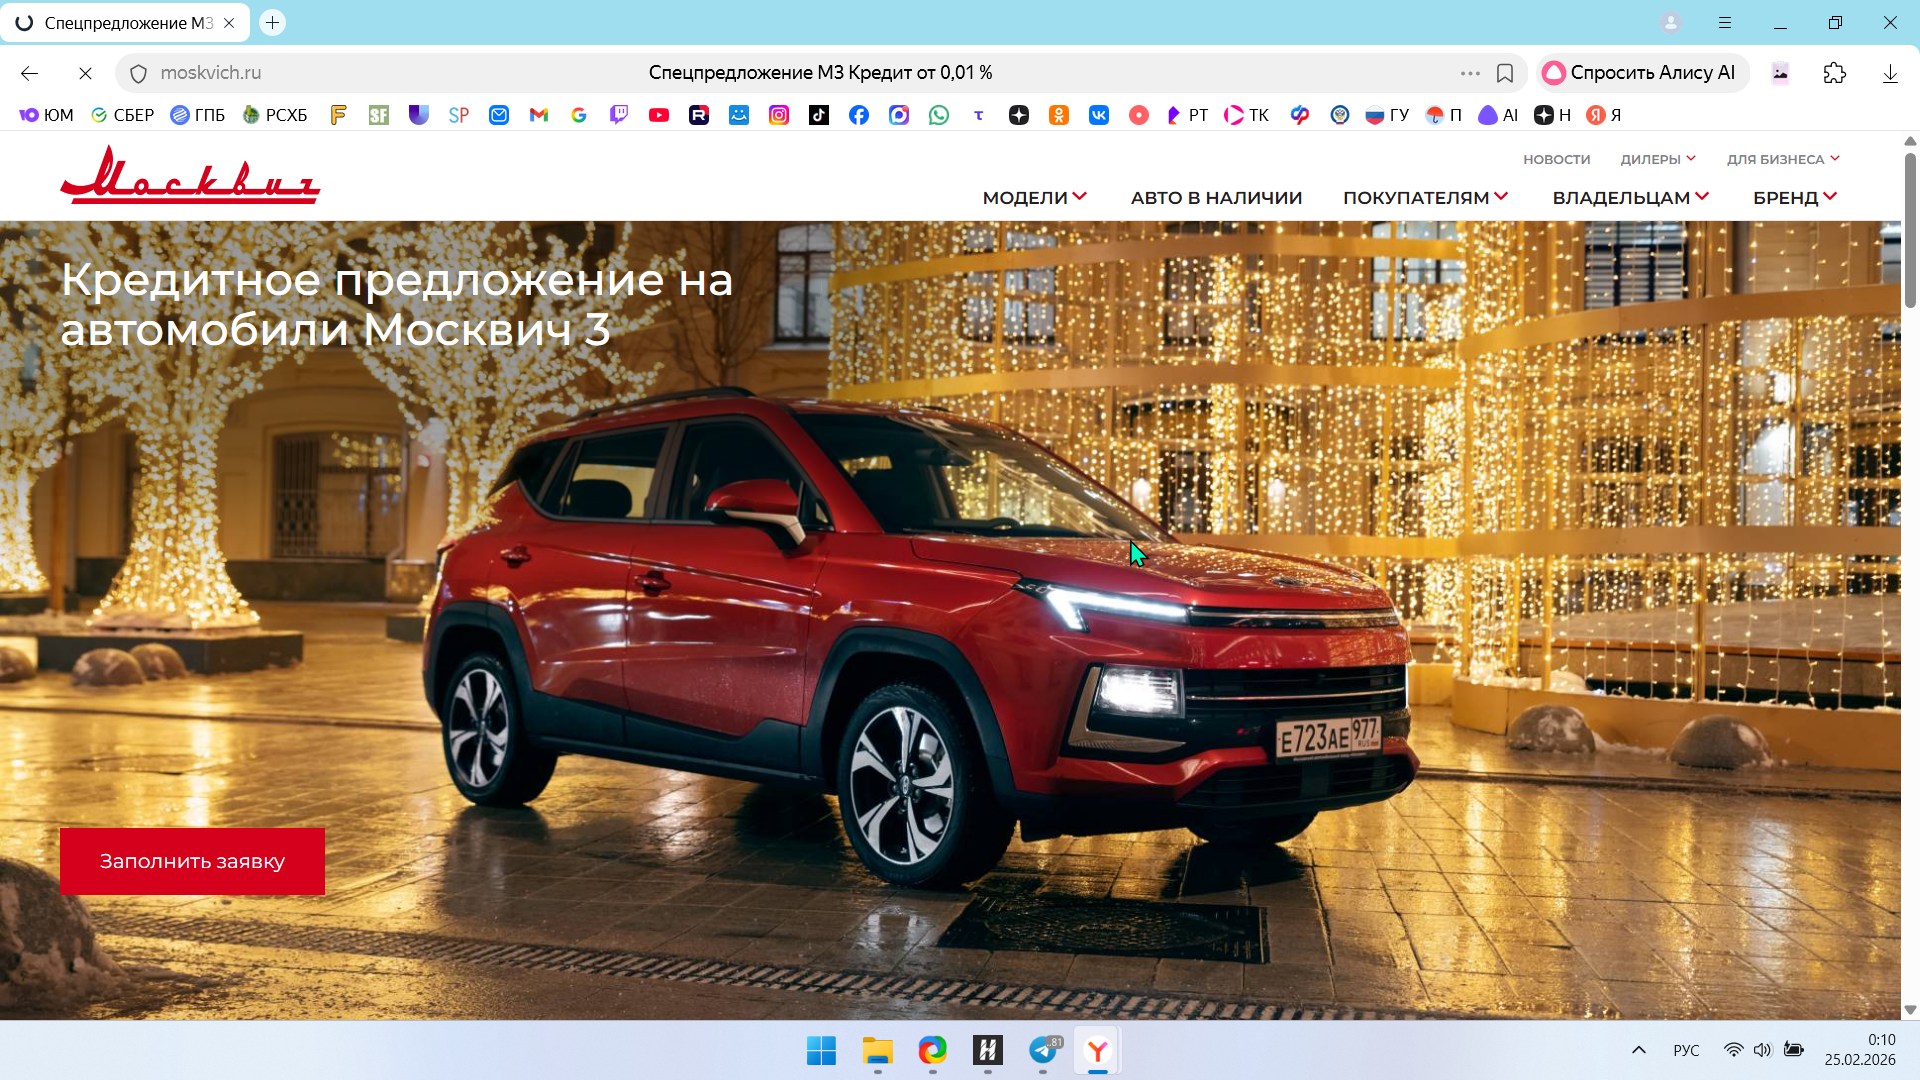The image size is (1920, 1080).
Task: Open the downloads arrow icon
Action: (x=1889, y=73)
